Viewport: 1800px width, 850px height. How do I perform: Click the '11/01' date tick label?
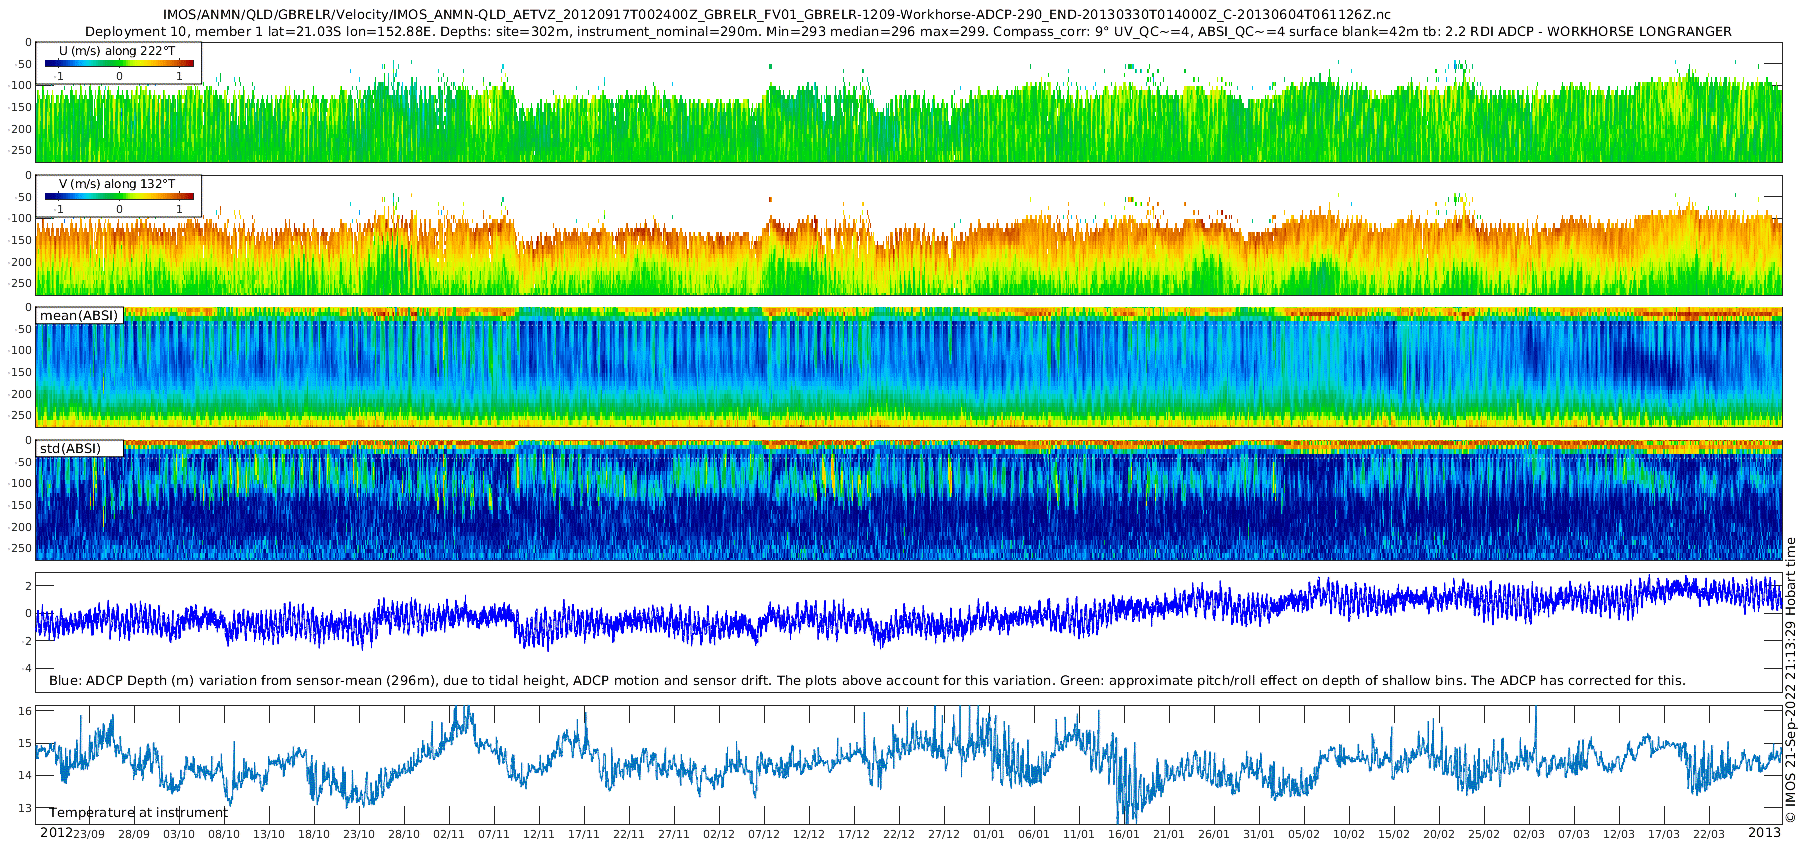click(x=1079, y=834)
